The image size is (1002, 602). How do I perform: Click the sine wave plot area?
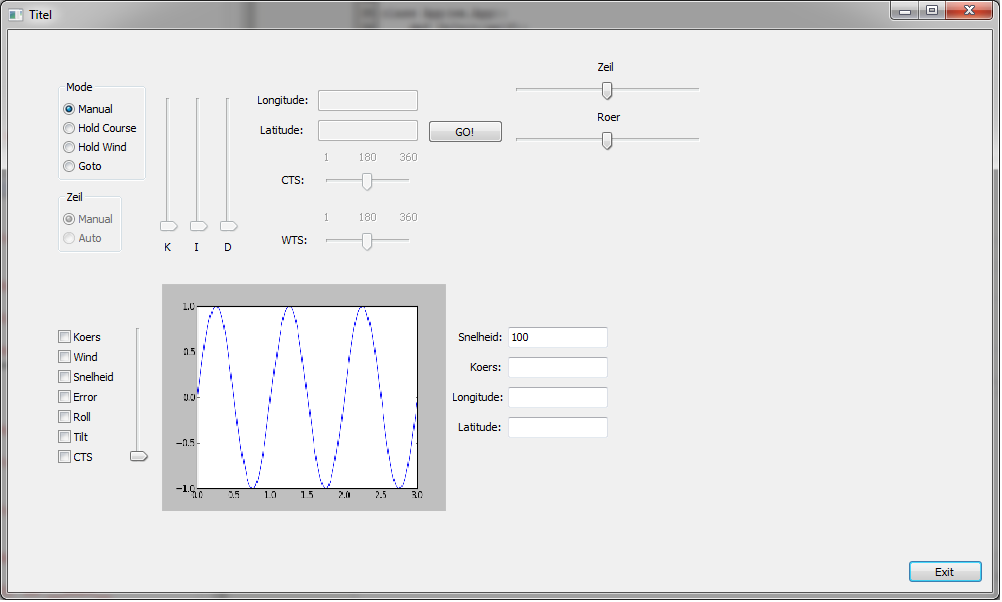[x=306, y=397]
